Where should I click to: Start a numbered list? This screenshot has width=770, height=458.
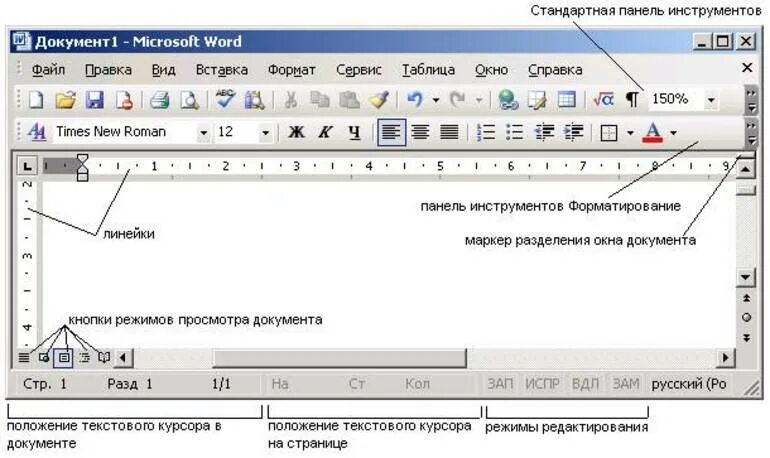click(486, 132)
